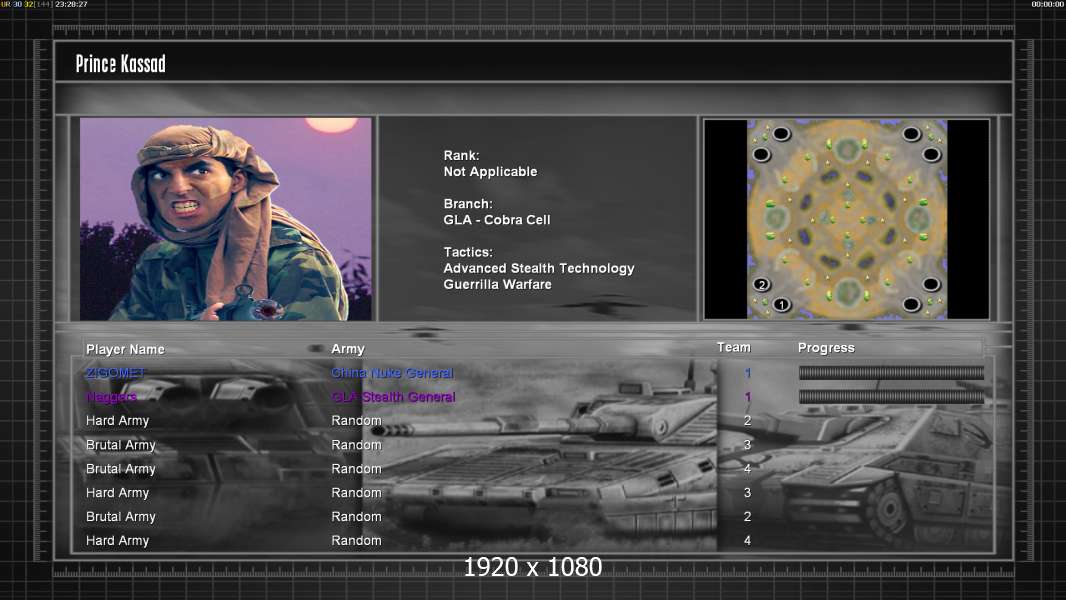Click 'GLA Stealth General' army entry
Image resolution: width=1066 pixels, height=600 pixels.
click(393, 397)
